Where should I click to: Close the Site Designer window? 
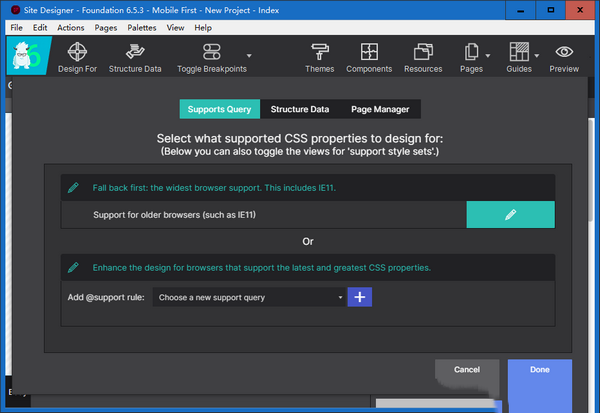click(x=580, y=10)
